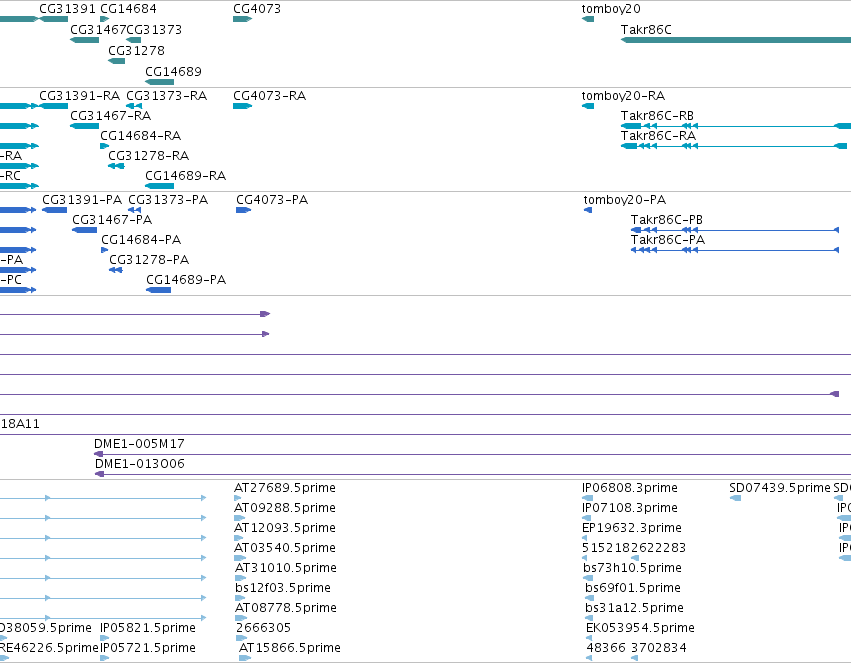
Task: Click the CG31278-PA protein label
Action: click(x=149, y=260)
